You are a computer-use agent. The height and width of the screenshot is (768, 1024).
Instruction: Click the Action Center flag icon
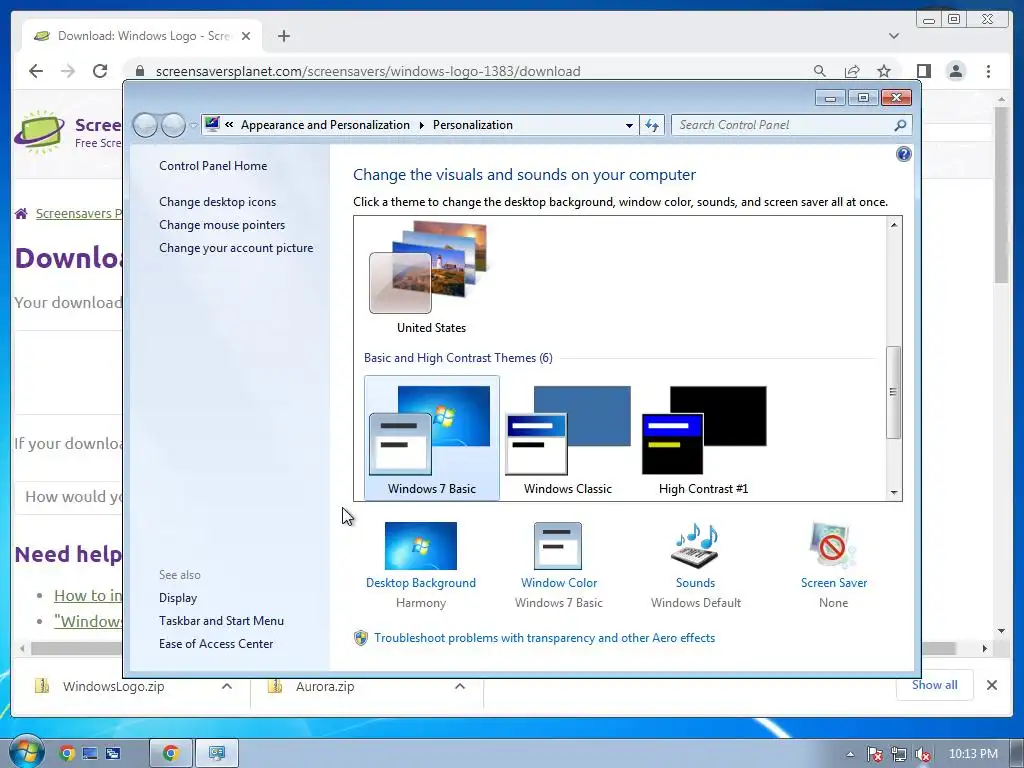tap(874, 754)
